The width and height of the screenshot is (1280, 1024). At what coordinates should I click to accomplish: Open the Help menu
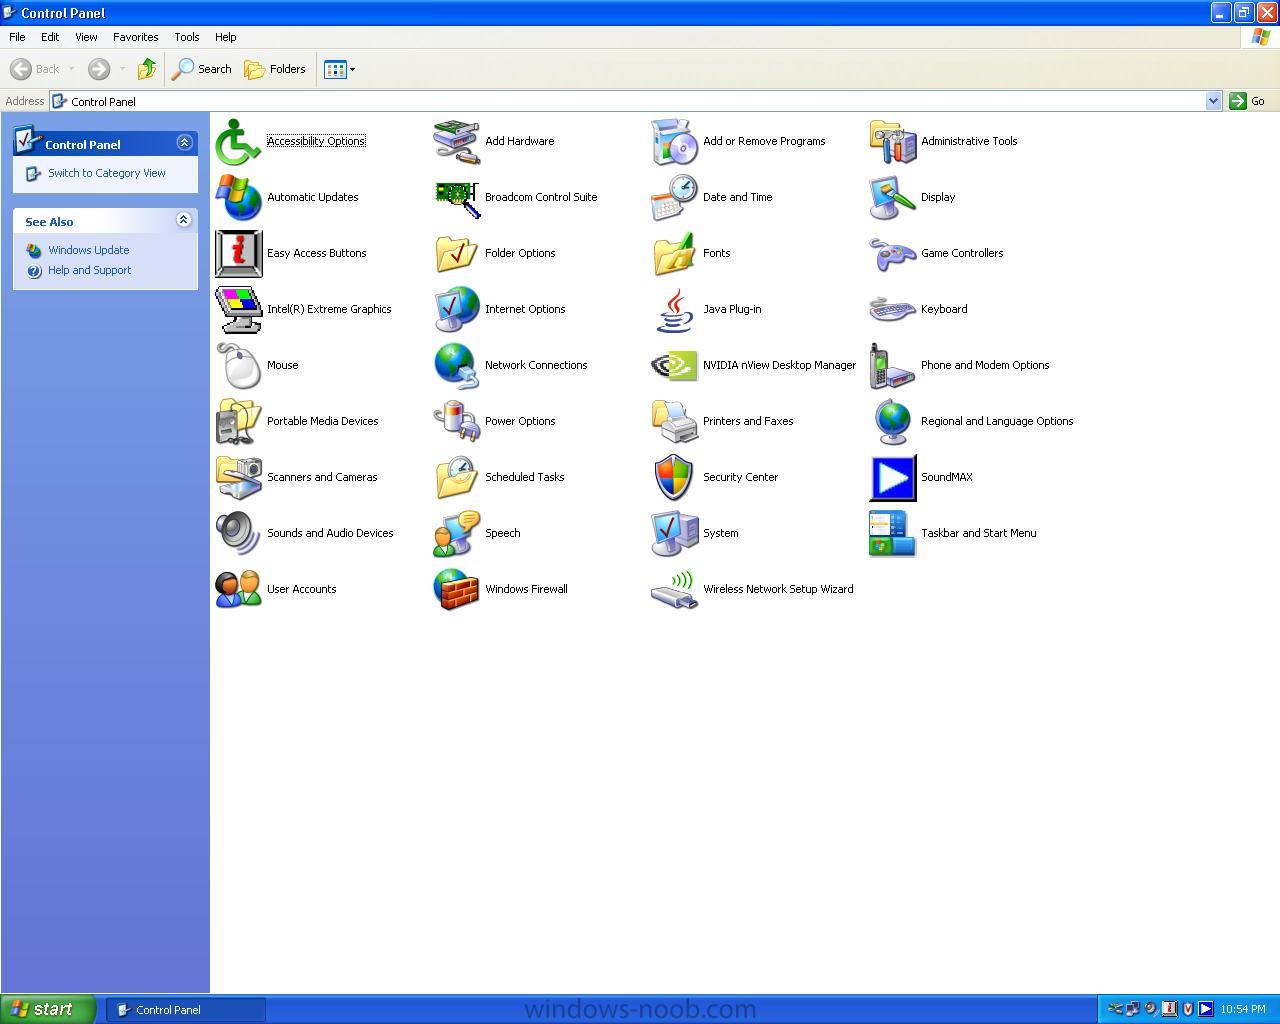click(226, 37)
